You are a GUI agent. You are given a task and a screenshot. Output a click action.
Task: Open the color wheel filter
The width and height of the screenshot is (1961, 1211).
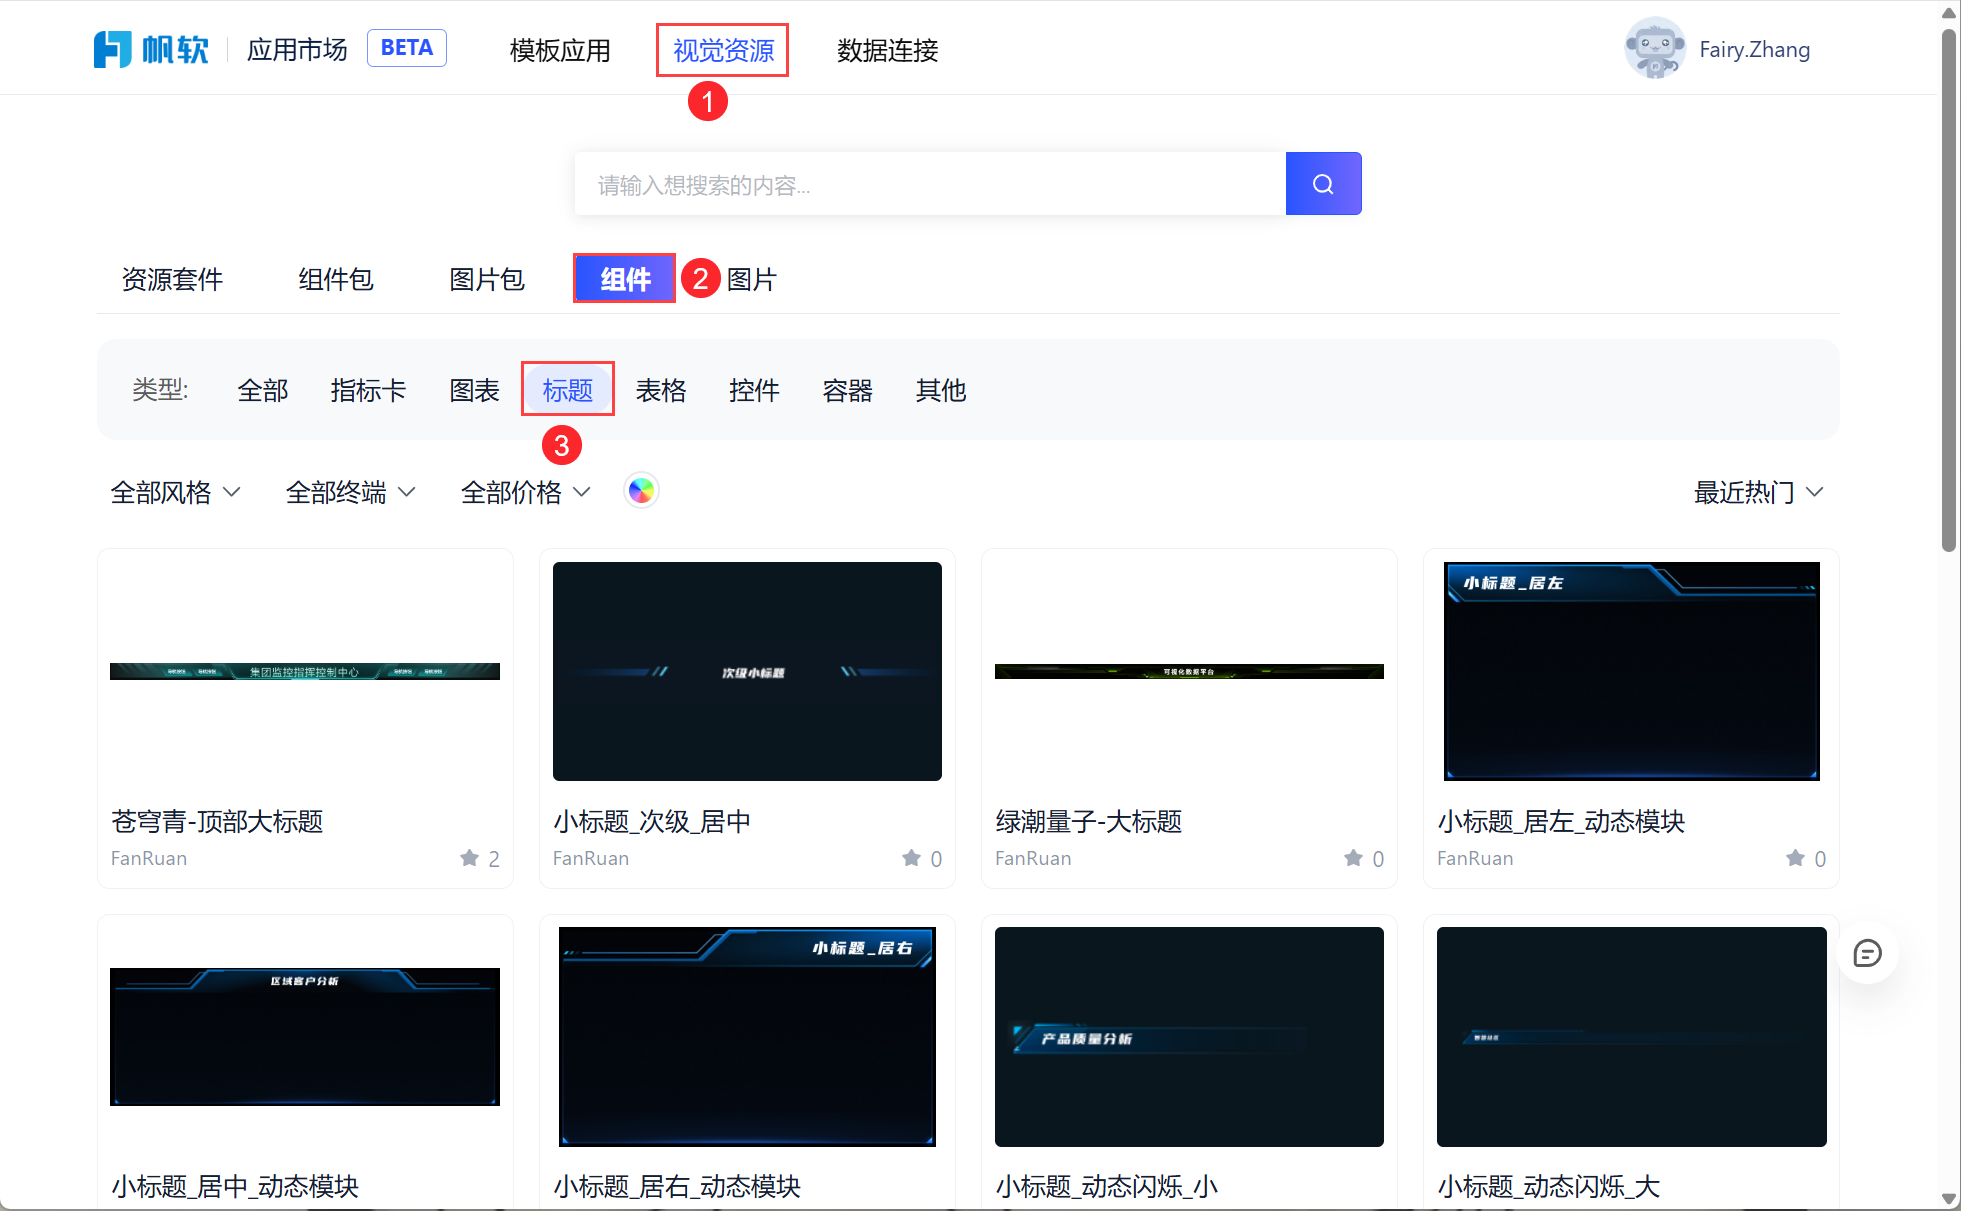click(x=641, y=491)
